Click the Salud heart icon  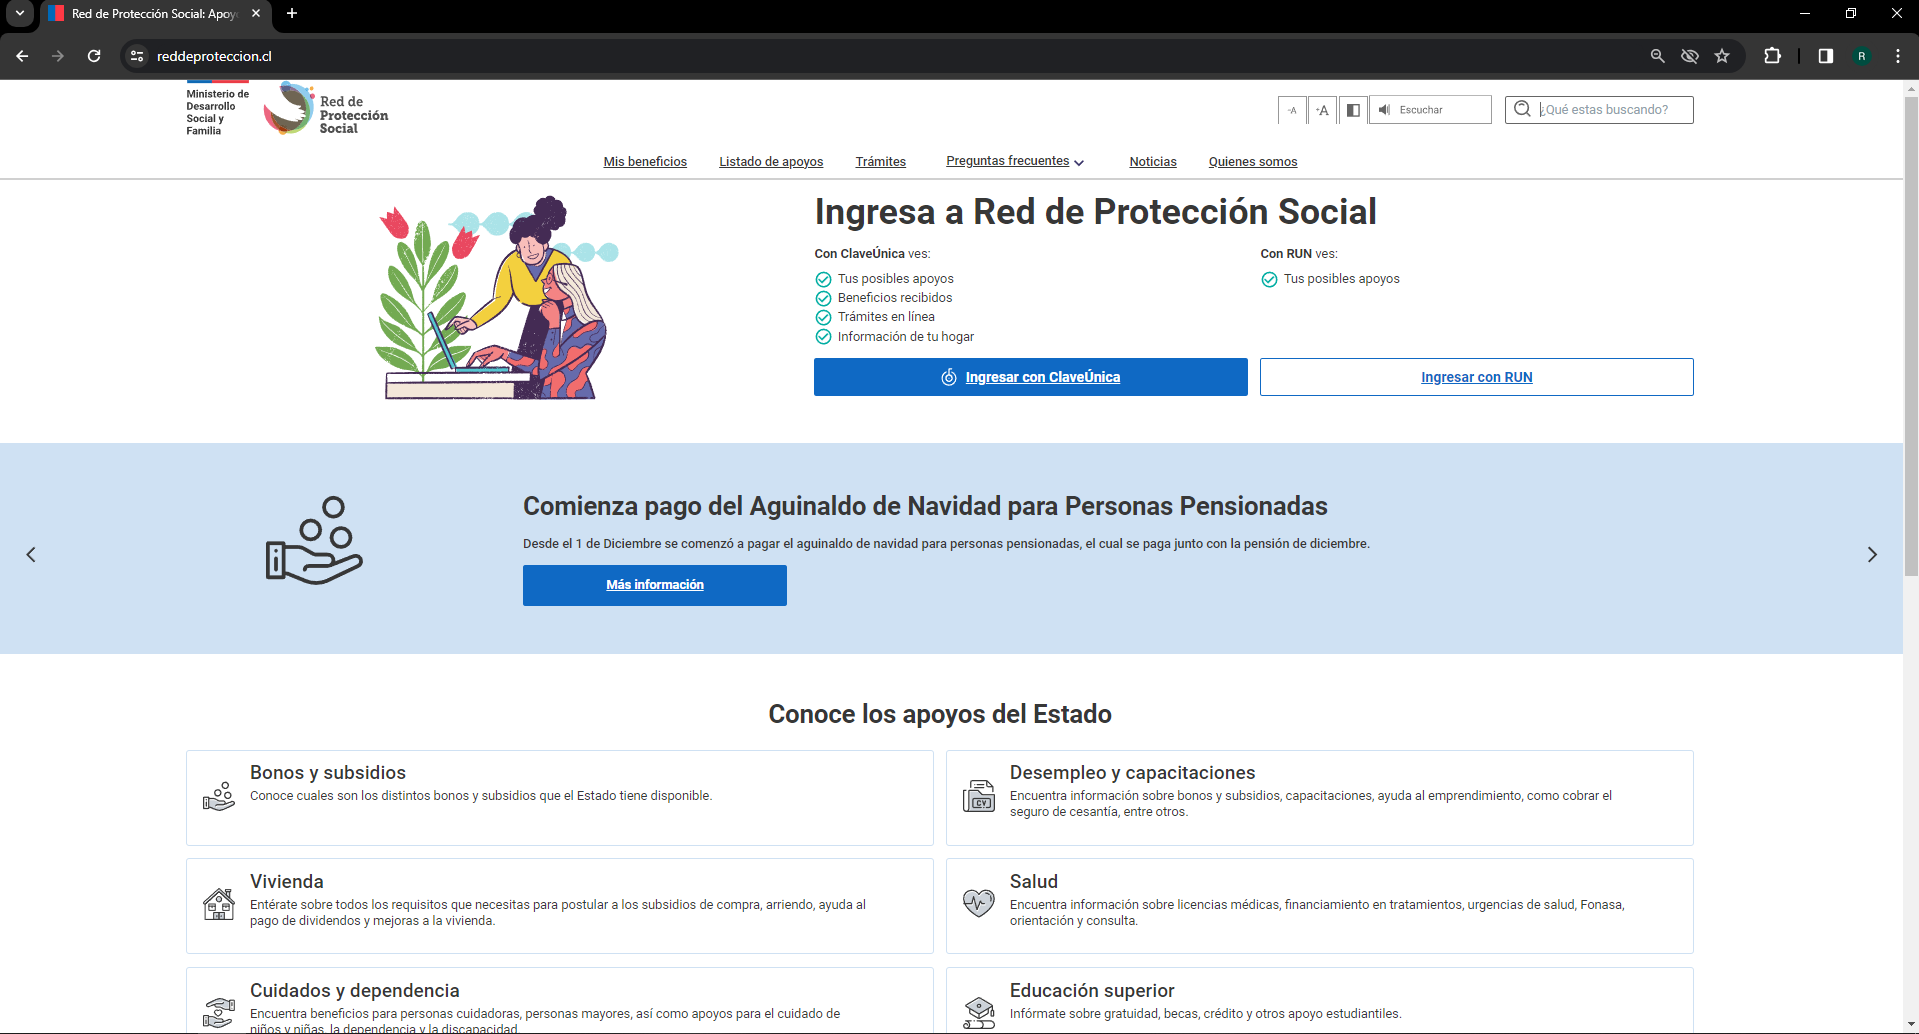click(979, 902)
